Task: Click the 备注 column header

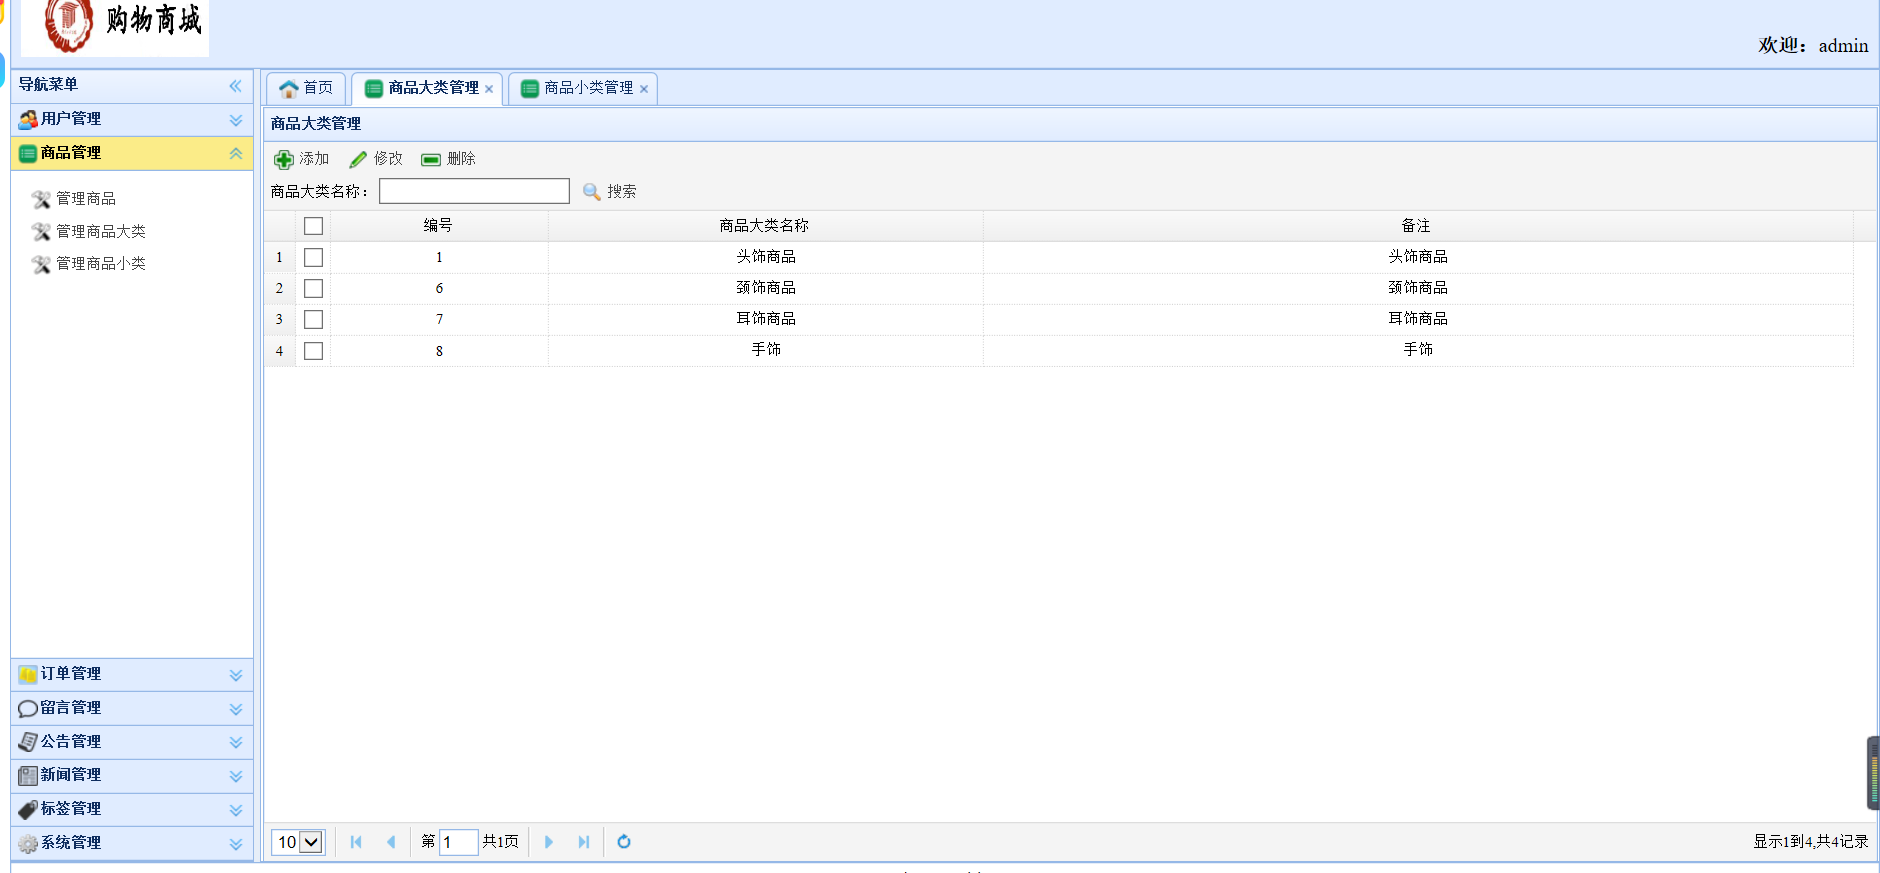Action: 1417,226
